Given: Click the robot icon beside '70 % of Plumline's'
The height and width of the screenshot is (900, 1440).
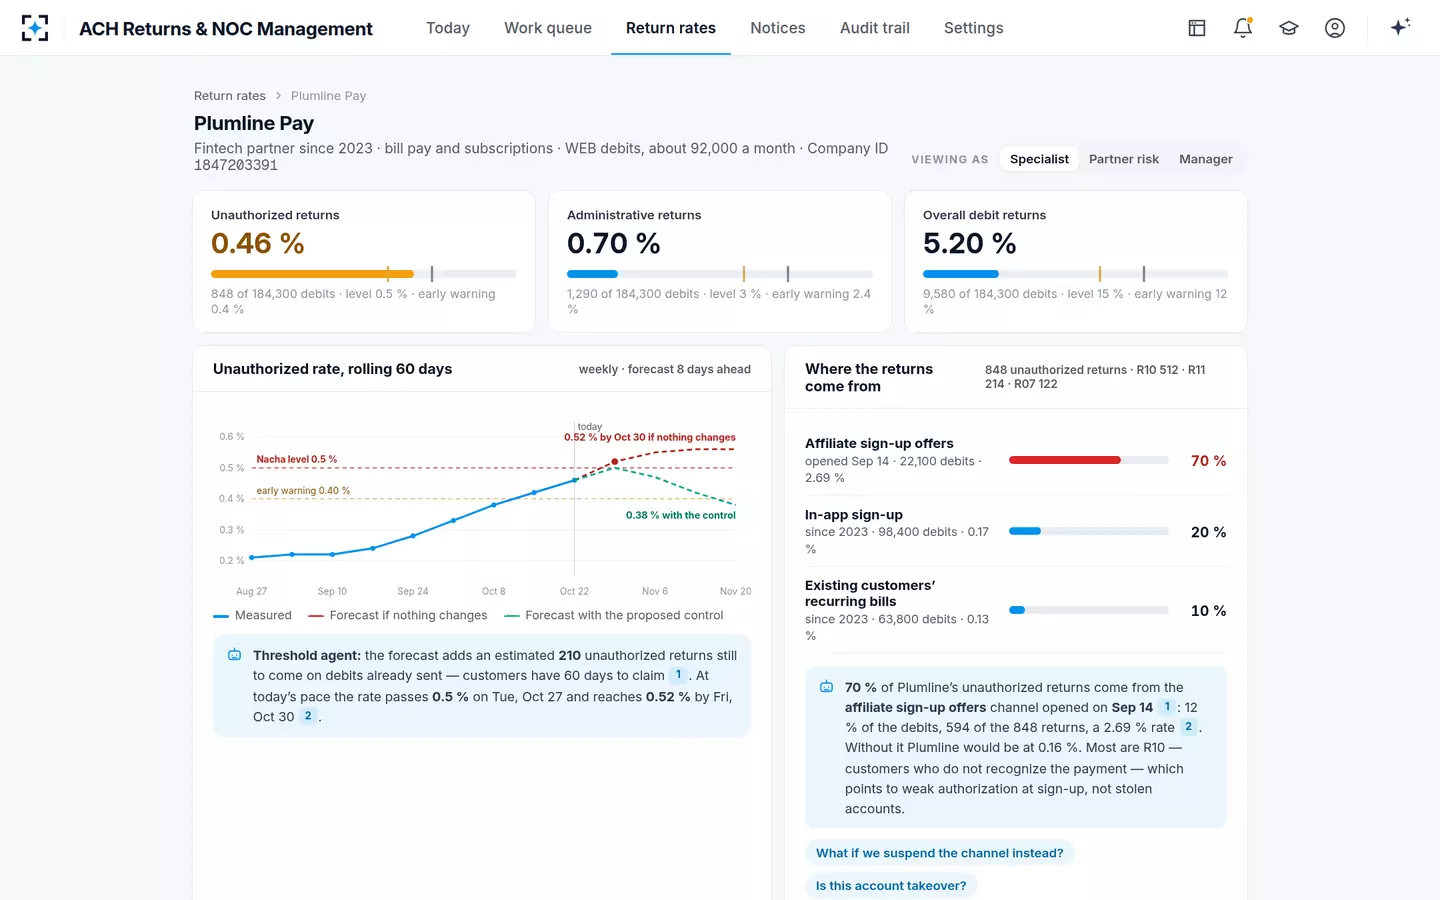Looking at the screenshot, I should pyautogui.click(x=826, y=687).
